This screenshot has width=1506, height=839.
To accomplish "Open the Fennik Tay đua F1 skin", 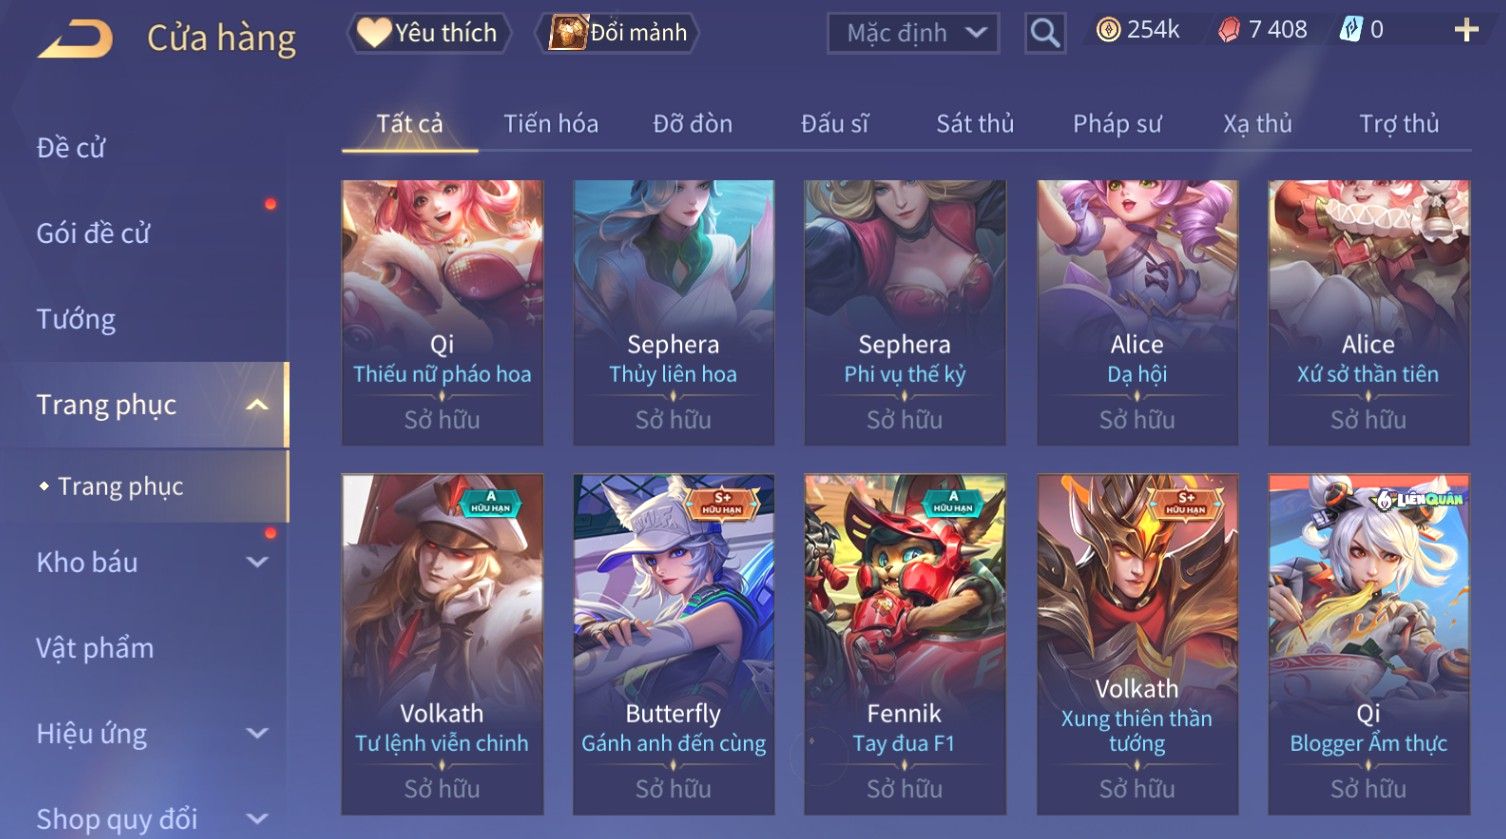I will pos(905,644).
